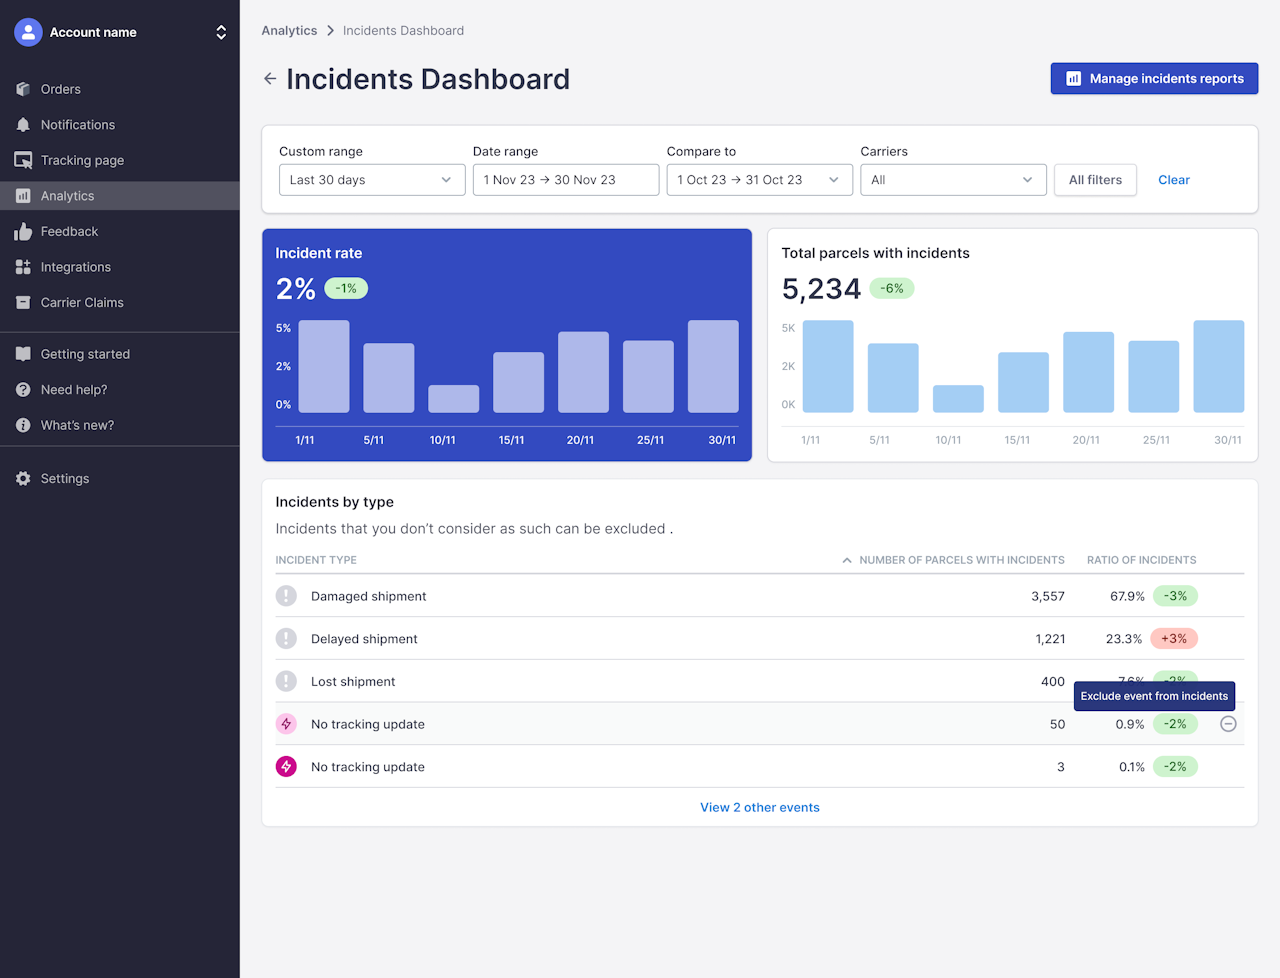Open View 2 other events link
Screen dimensions: 1280x978
[759, 808]
